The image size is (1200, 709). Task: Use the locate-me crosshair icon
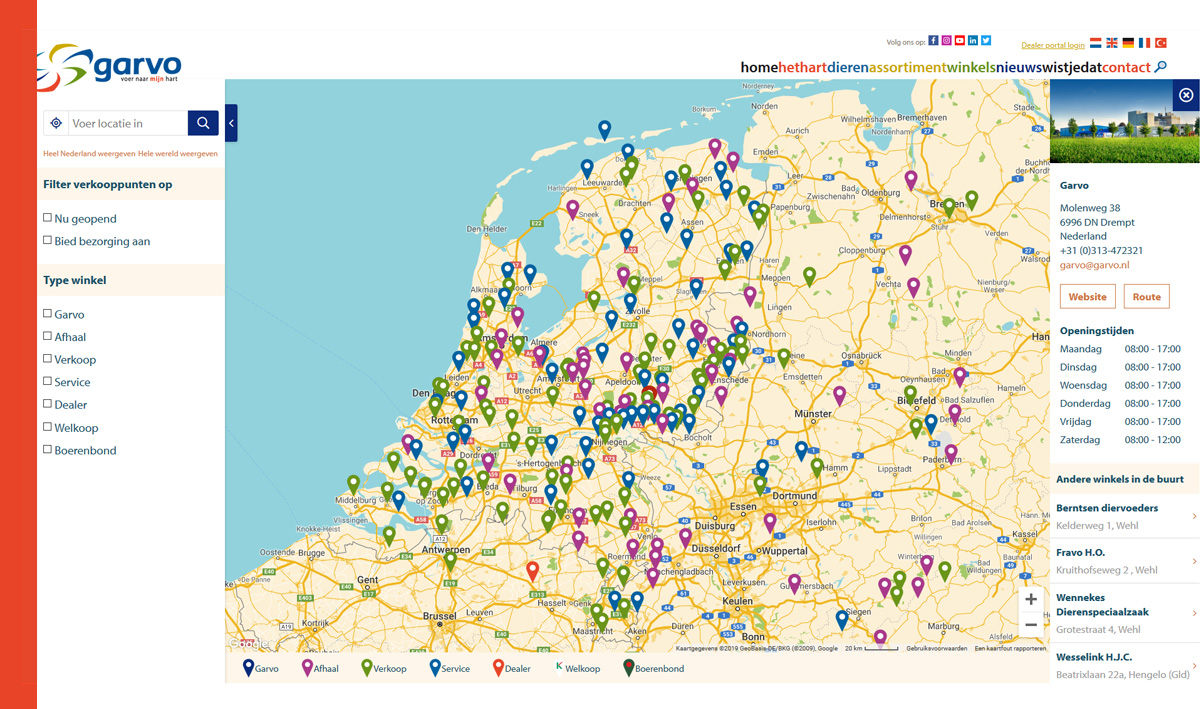pos(56,123)
